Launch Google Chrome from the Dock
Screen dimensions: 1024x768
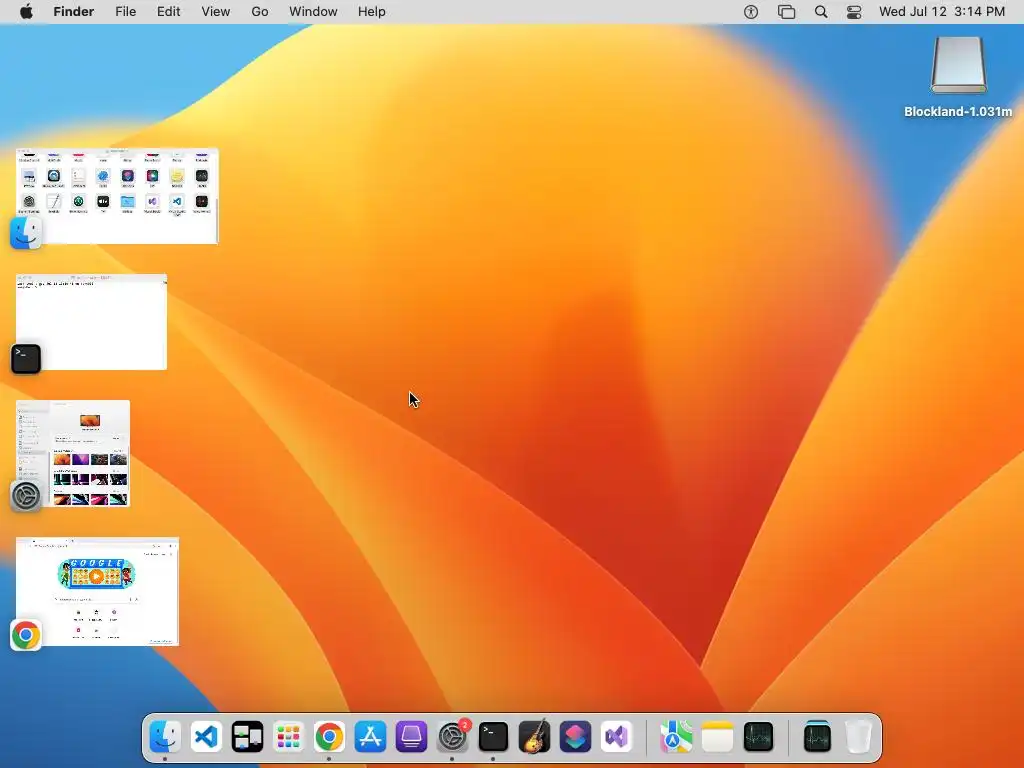coord(329,737)
